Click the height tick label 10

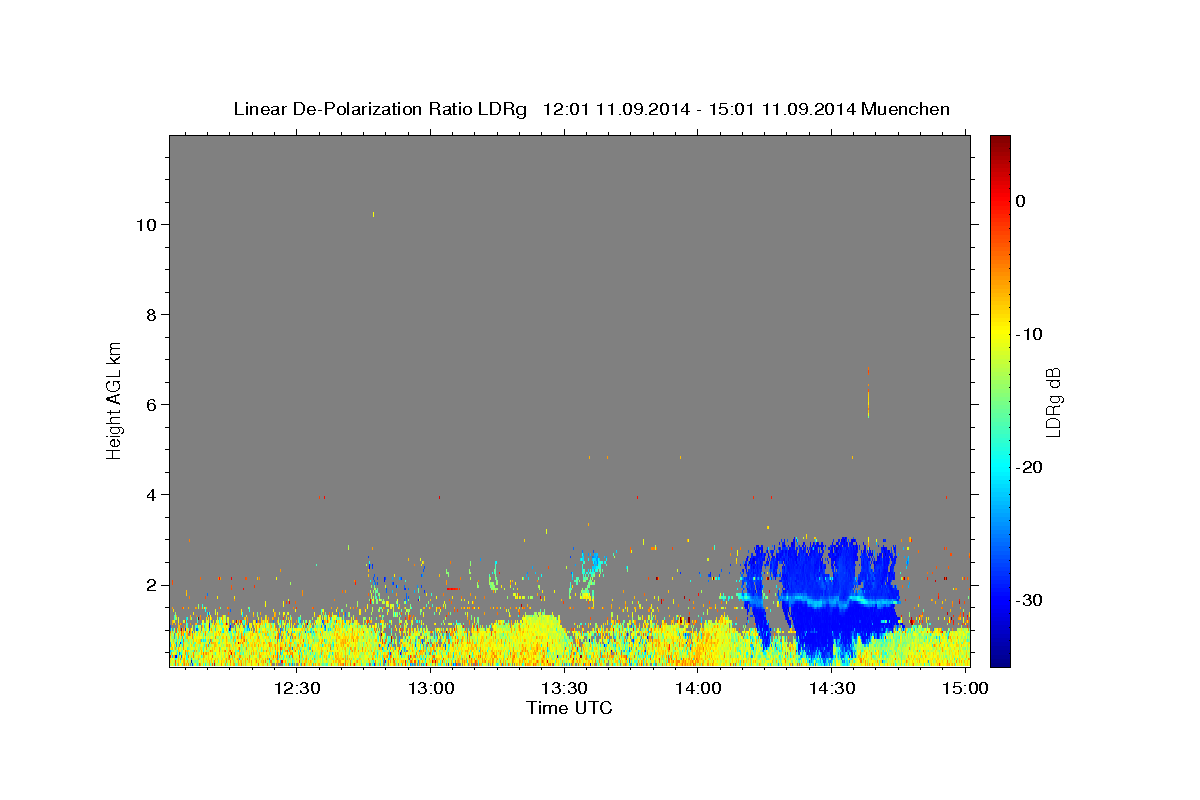coord(146,225)
